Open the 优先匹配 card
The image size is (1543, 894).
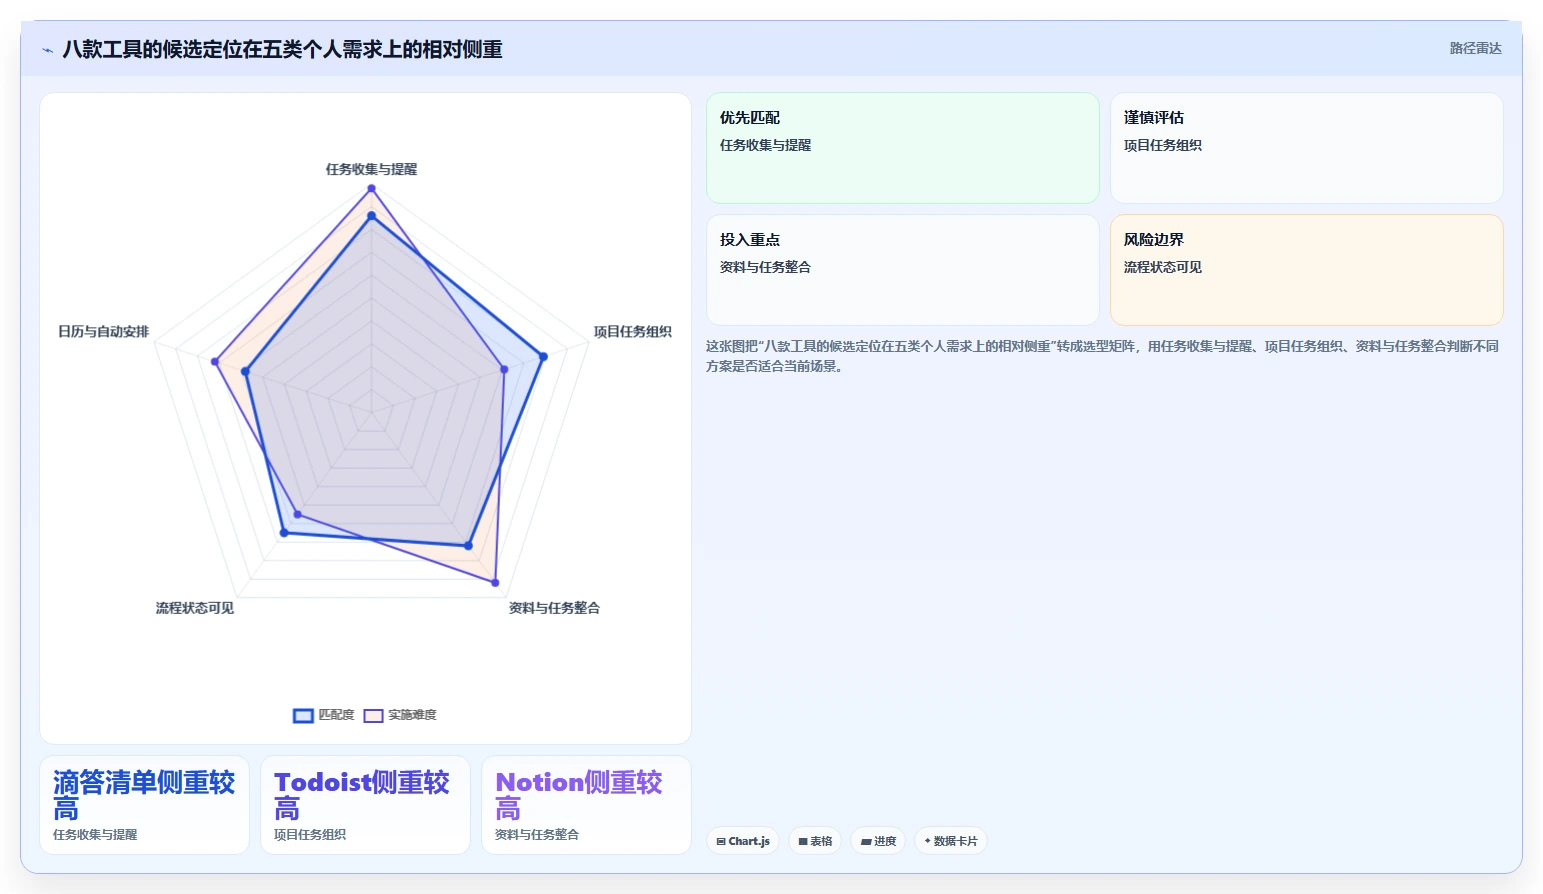point(903,148)
